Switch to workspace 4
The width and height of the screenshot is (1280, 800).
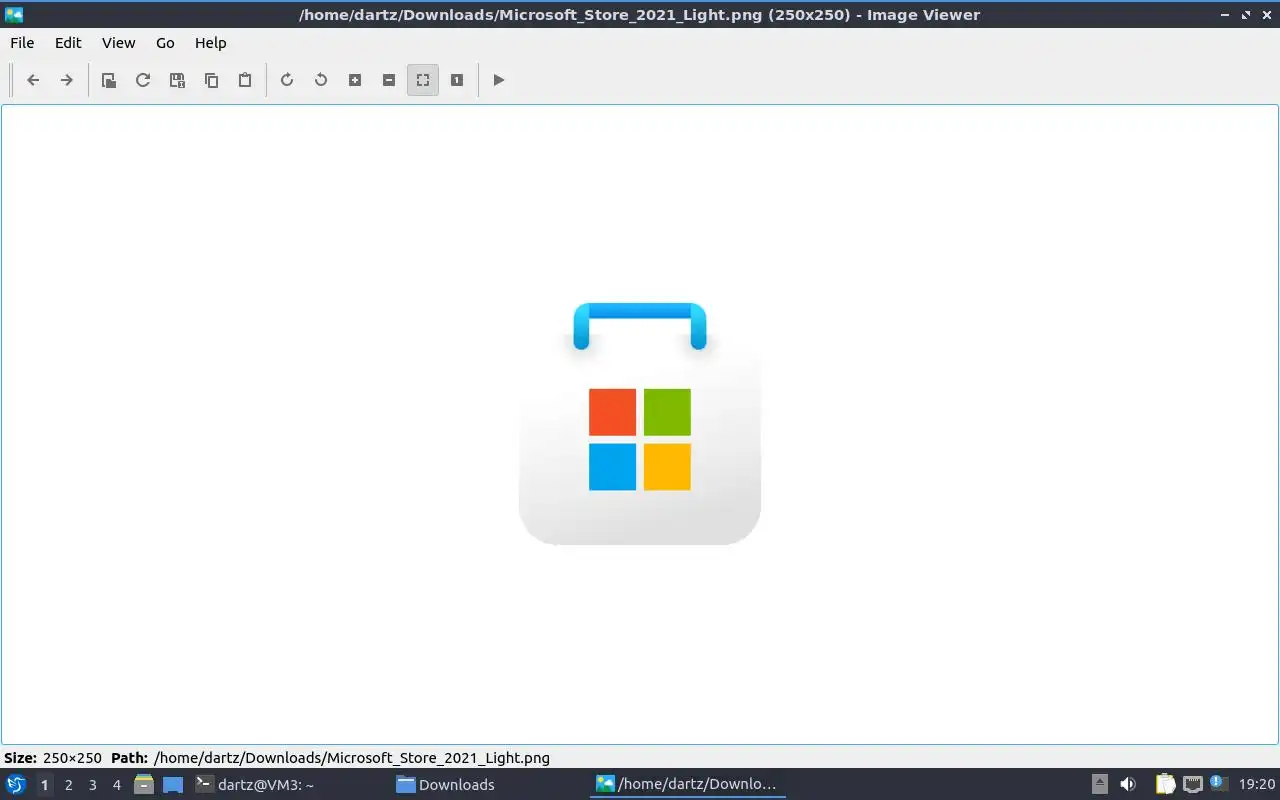pyautogui.click(x=116, y=785)
